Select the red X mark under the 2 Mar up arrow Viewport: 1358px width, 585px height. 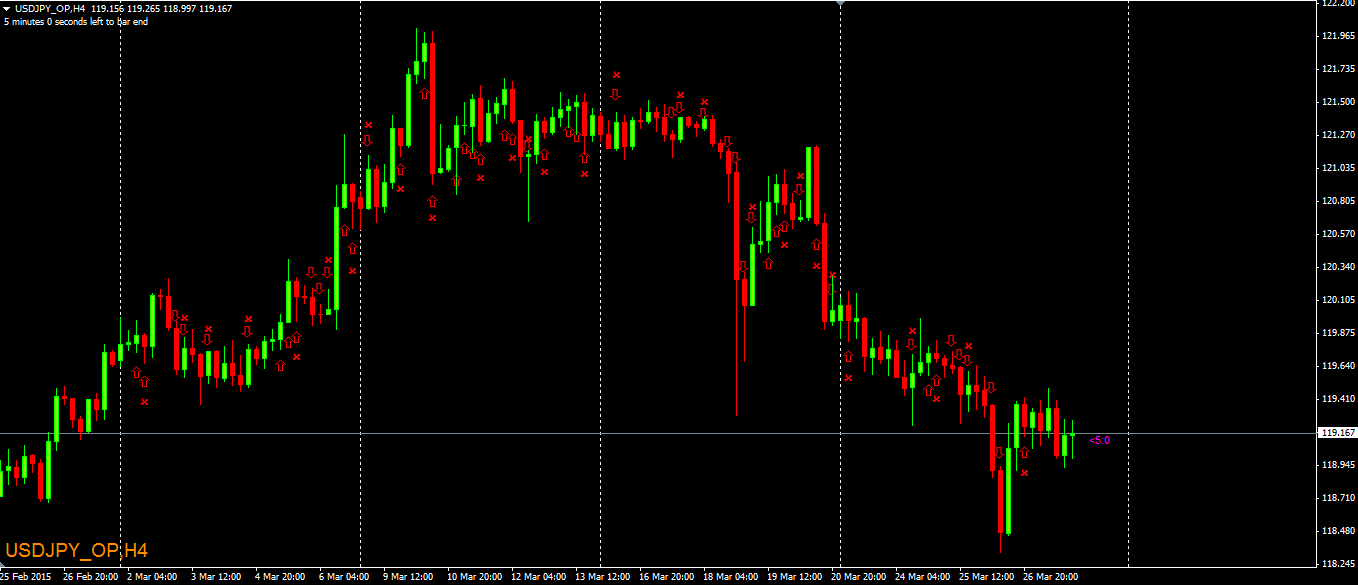(144, 402)
